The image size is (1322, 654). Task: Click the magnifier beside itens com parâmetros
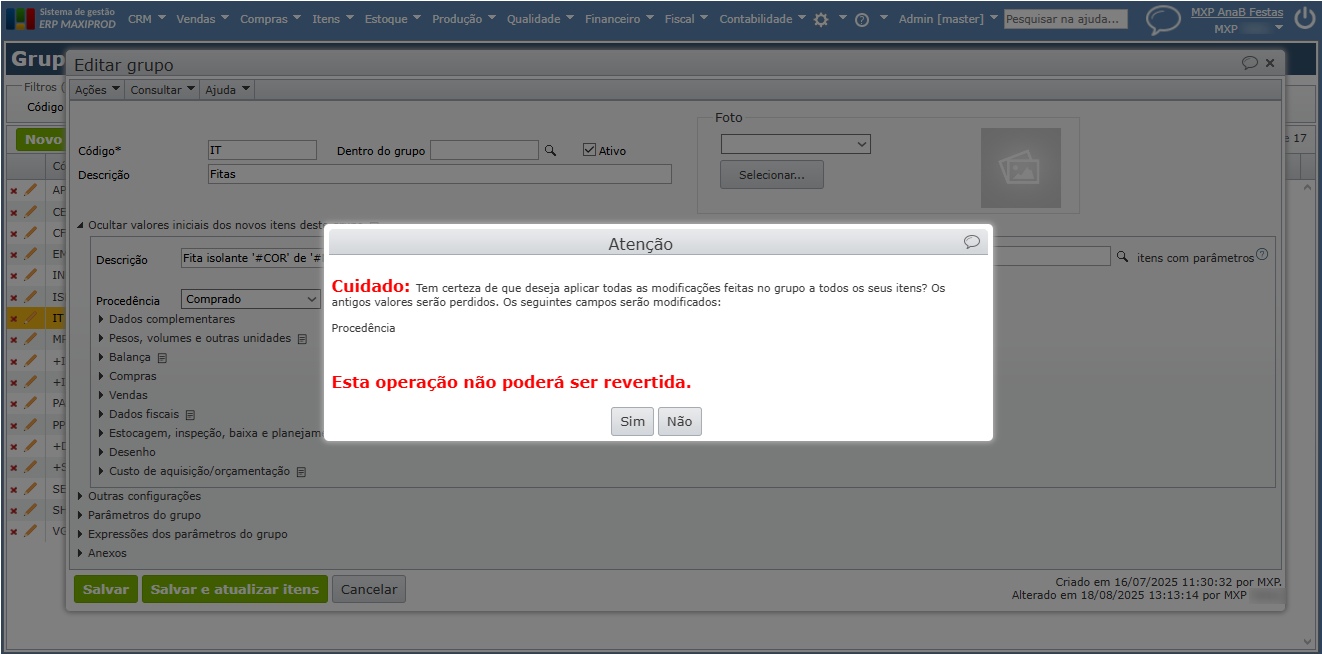[x=1122, y=256]
